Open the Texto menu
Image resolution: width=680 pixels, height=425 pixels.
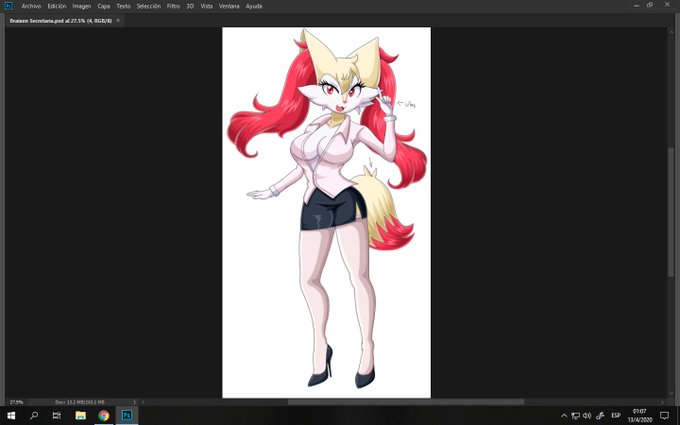pos(123,6)
